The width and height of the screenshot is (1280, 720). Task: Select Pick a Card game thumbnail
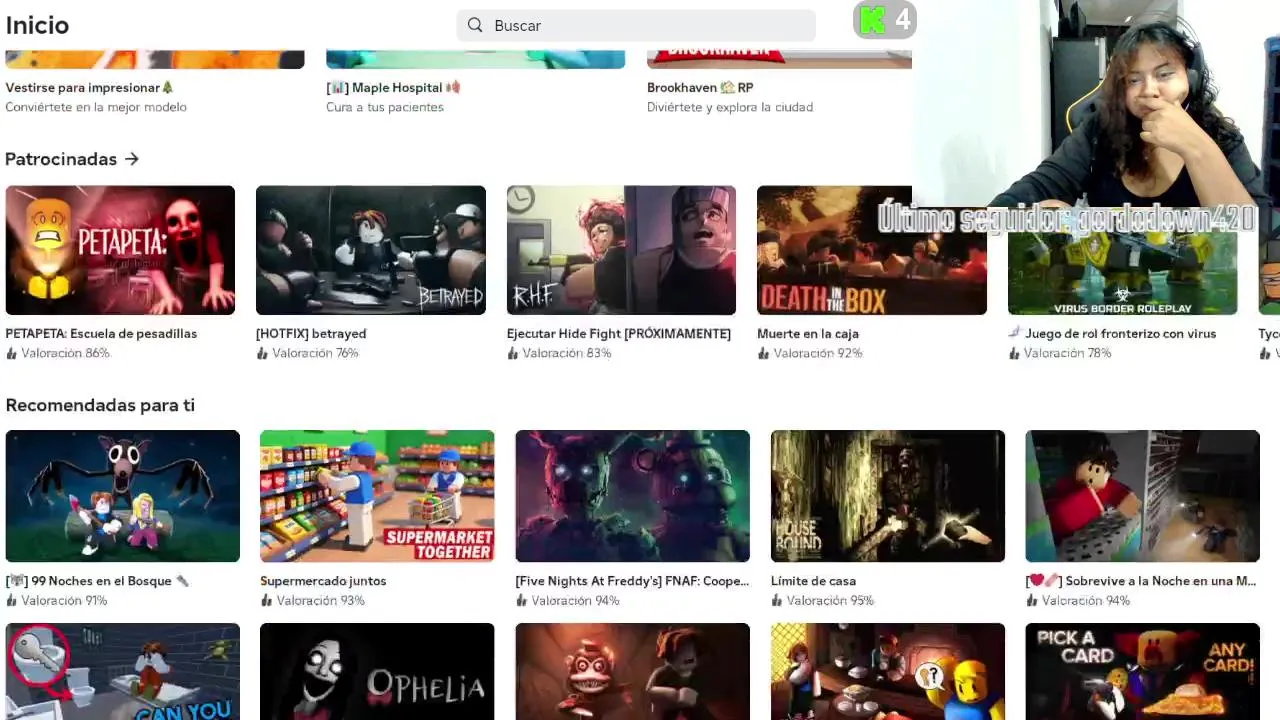point(1142,672)
